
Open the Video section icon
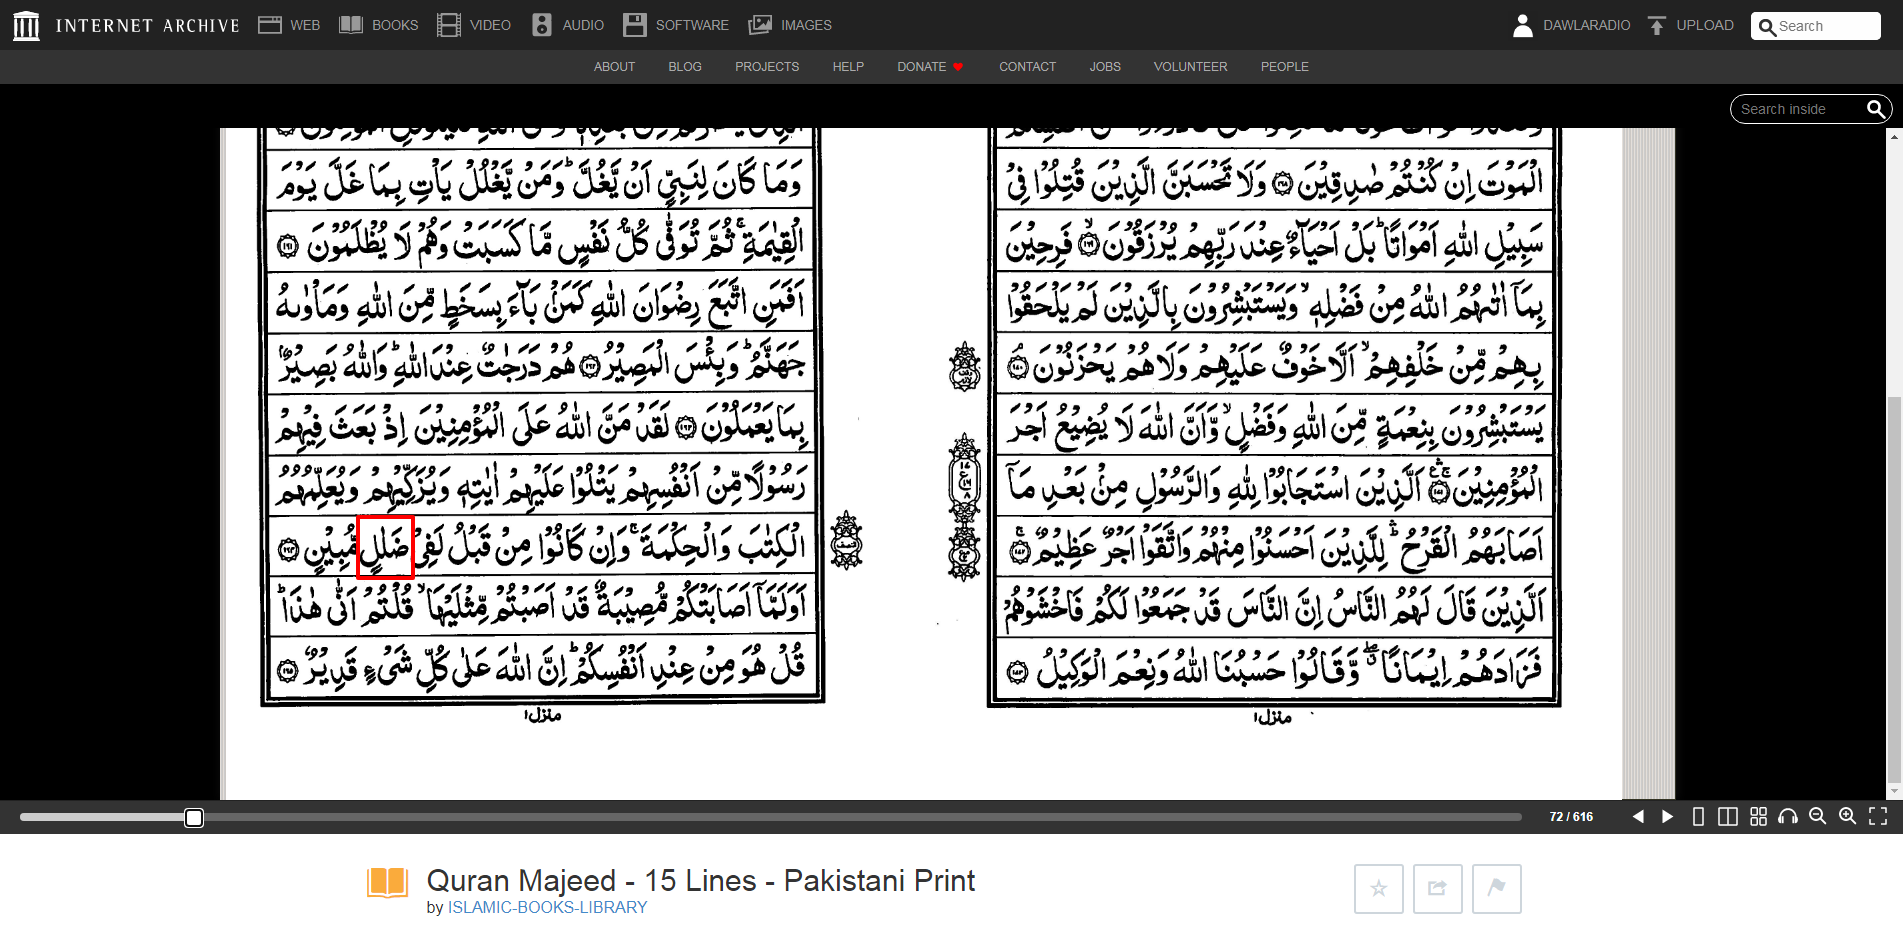(449, 25)
